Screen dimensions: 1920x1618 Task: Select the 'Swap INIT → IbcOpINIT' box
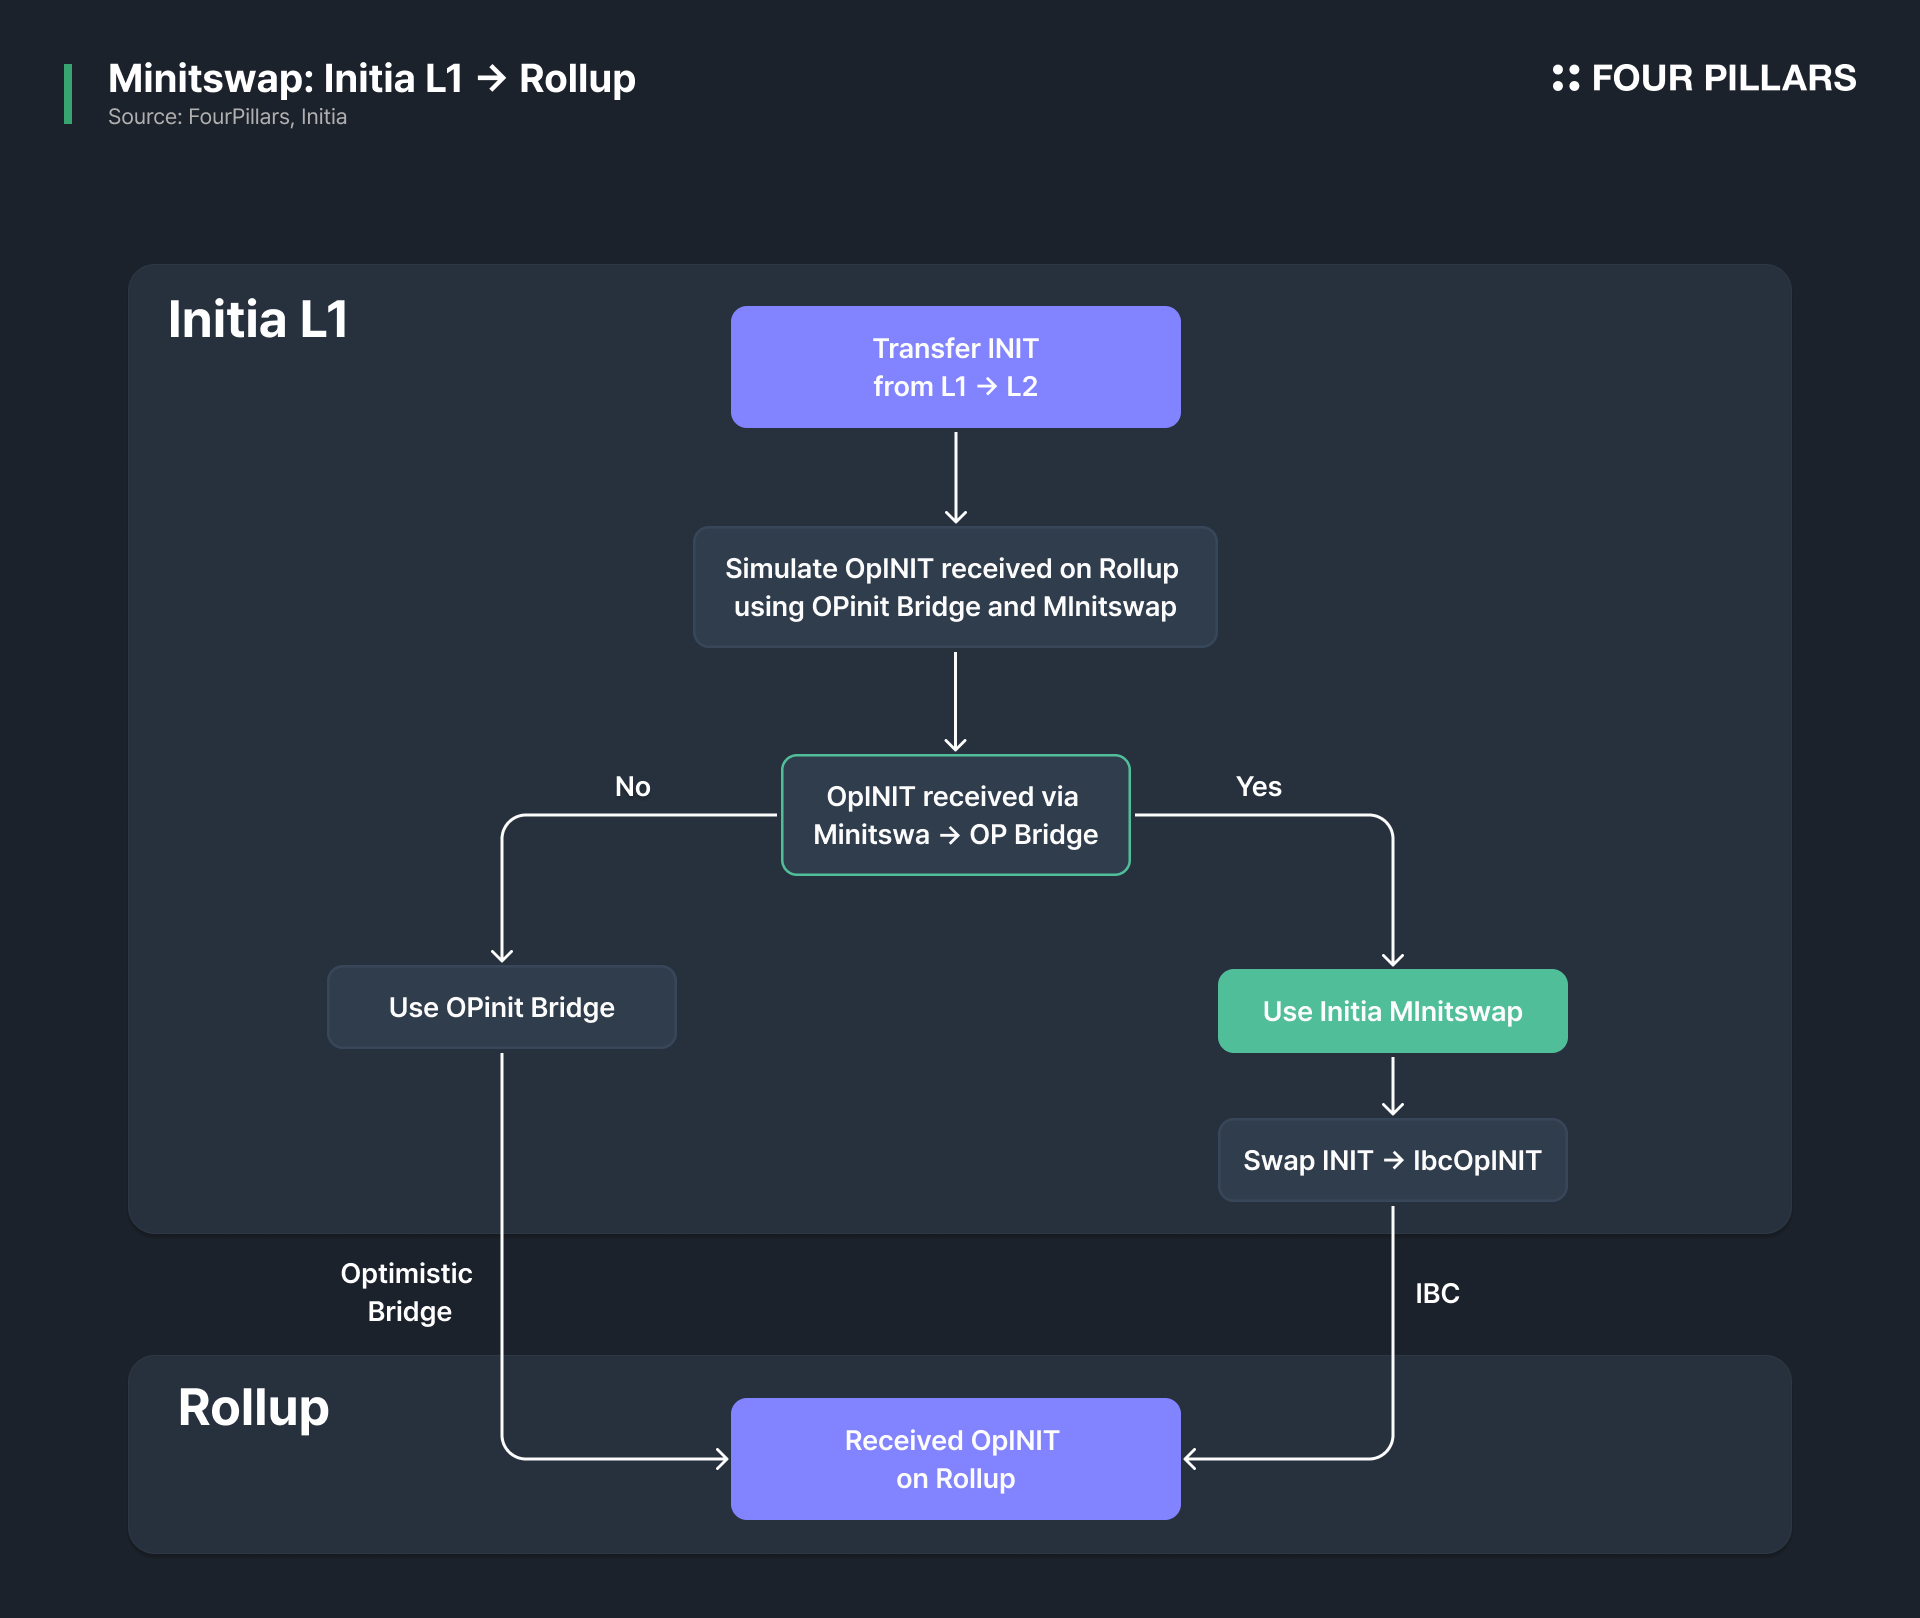(x=1392, y=1160)
